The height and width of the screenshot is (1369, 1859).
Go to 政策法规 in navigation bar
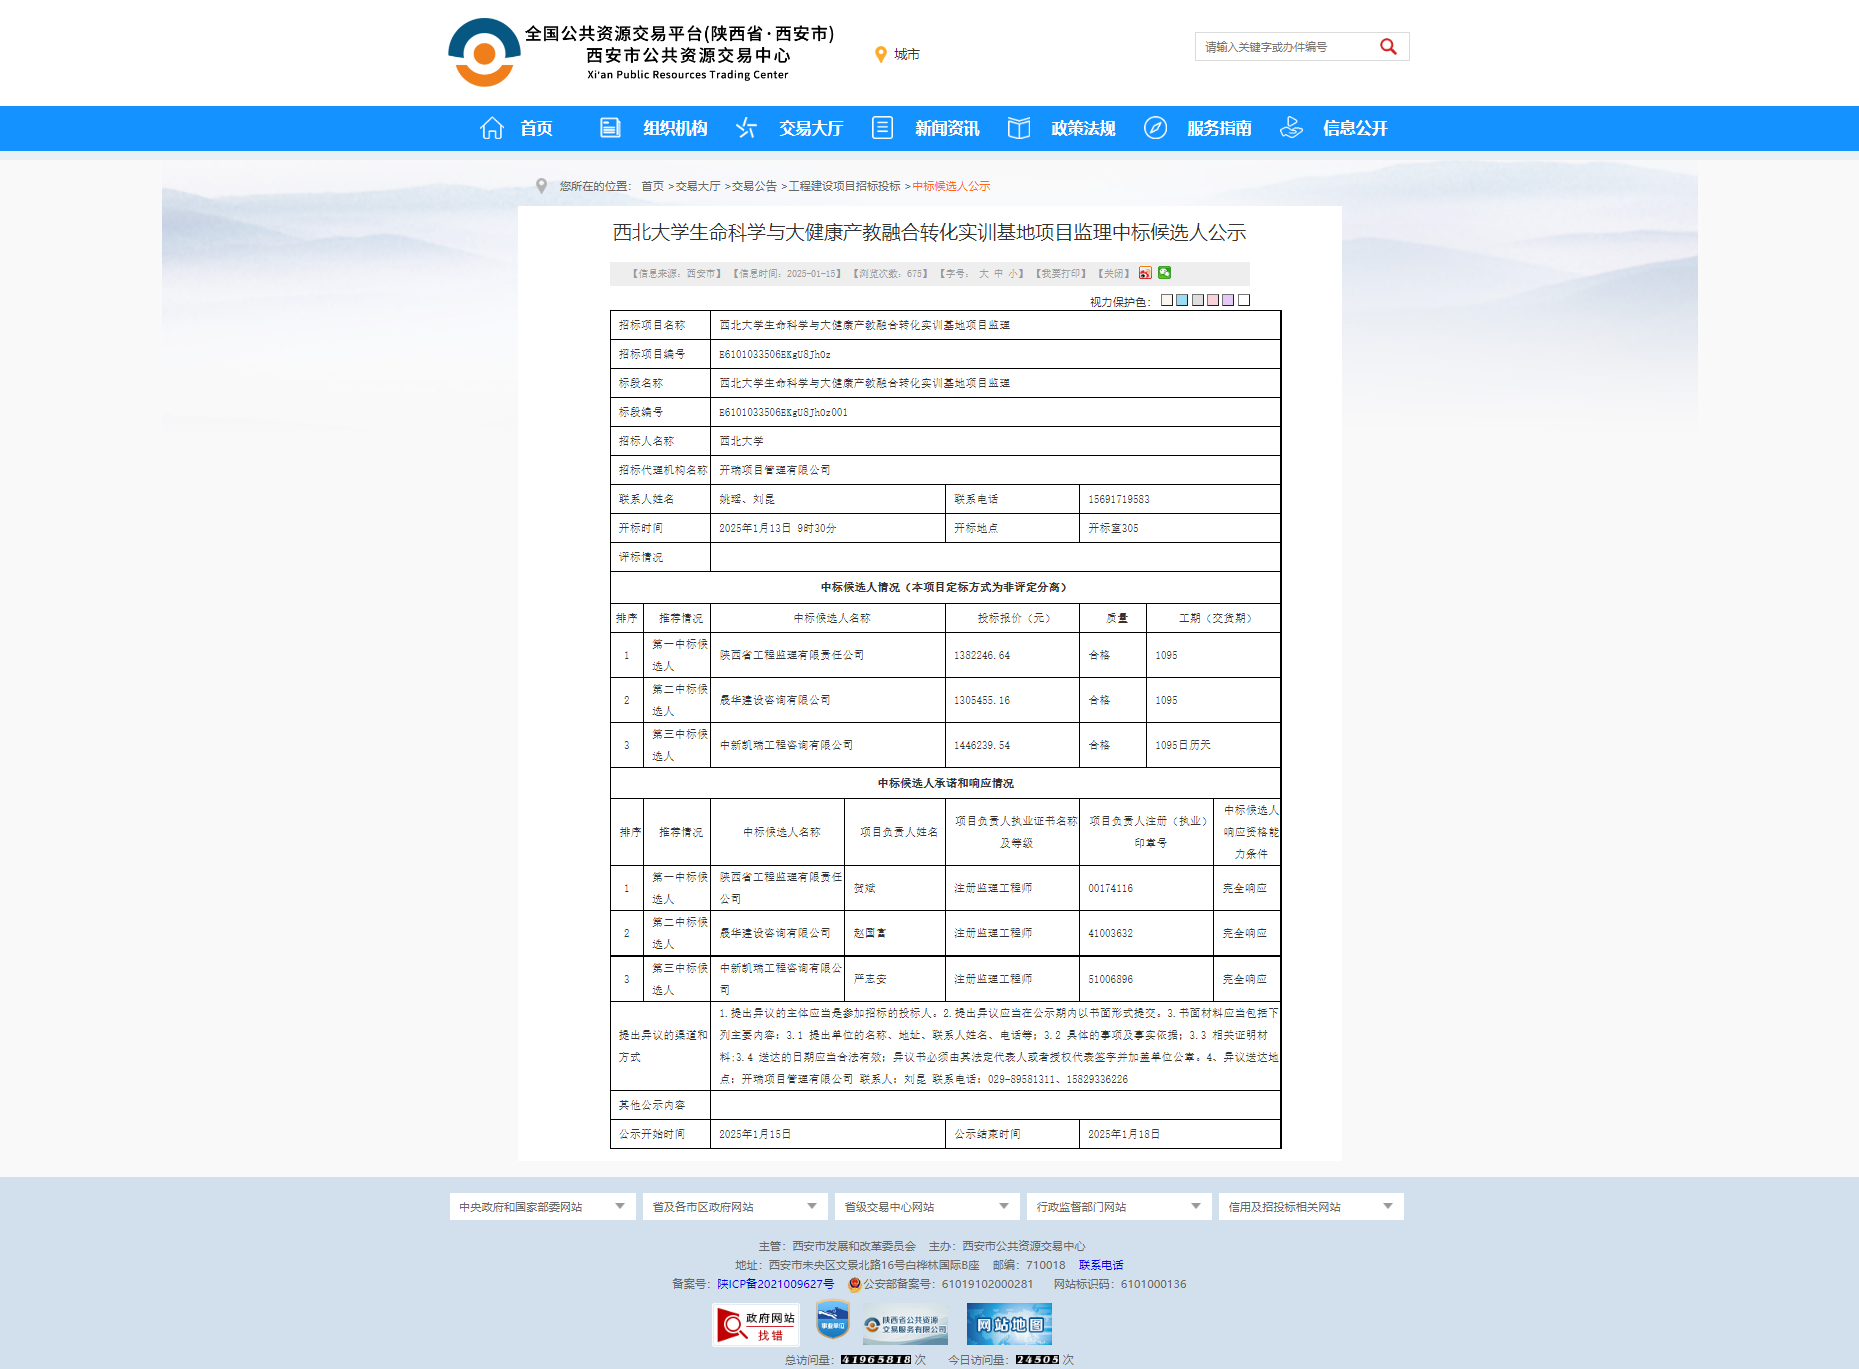[x=1082, y=128]
